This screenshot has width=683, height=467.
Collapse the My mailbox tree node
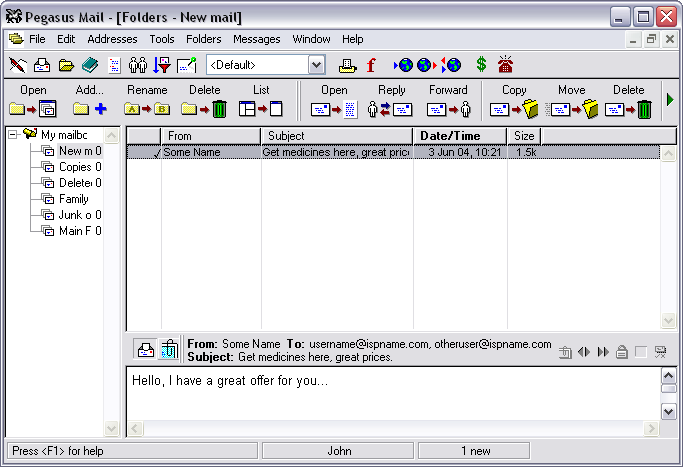click(13, 134)
